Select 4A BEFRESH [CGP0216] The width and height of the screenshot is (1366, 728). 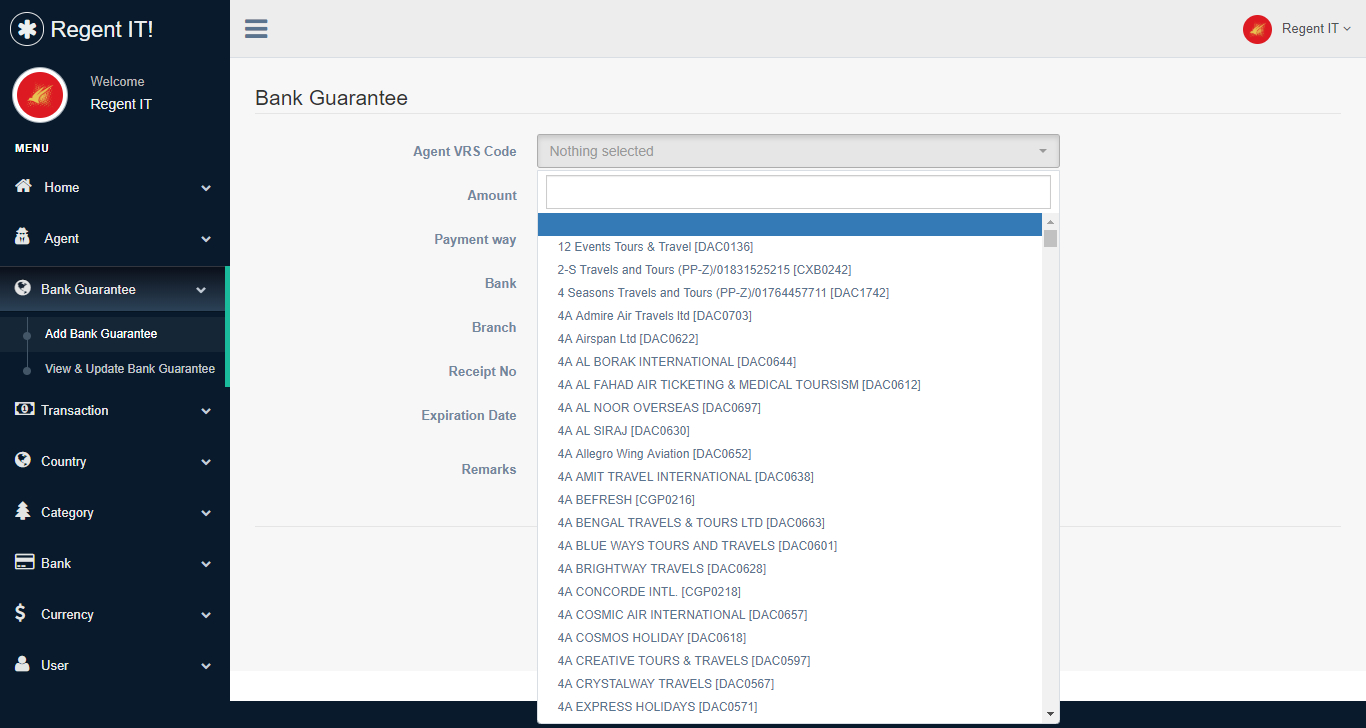(790, 500)
